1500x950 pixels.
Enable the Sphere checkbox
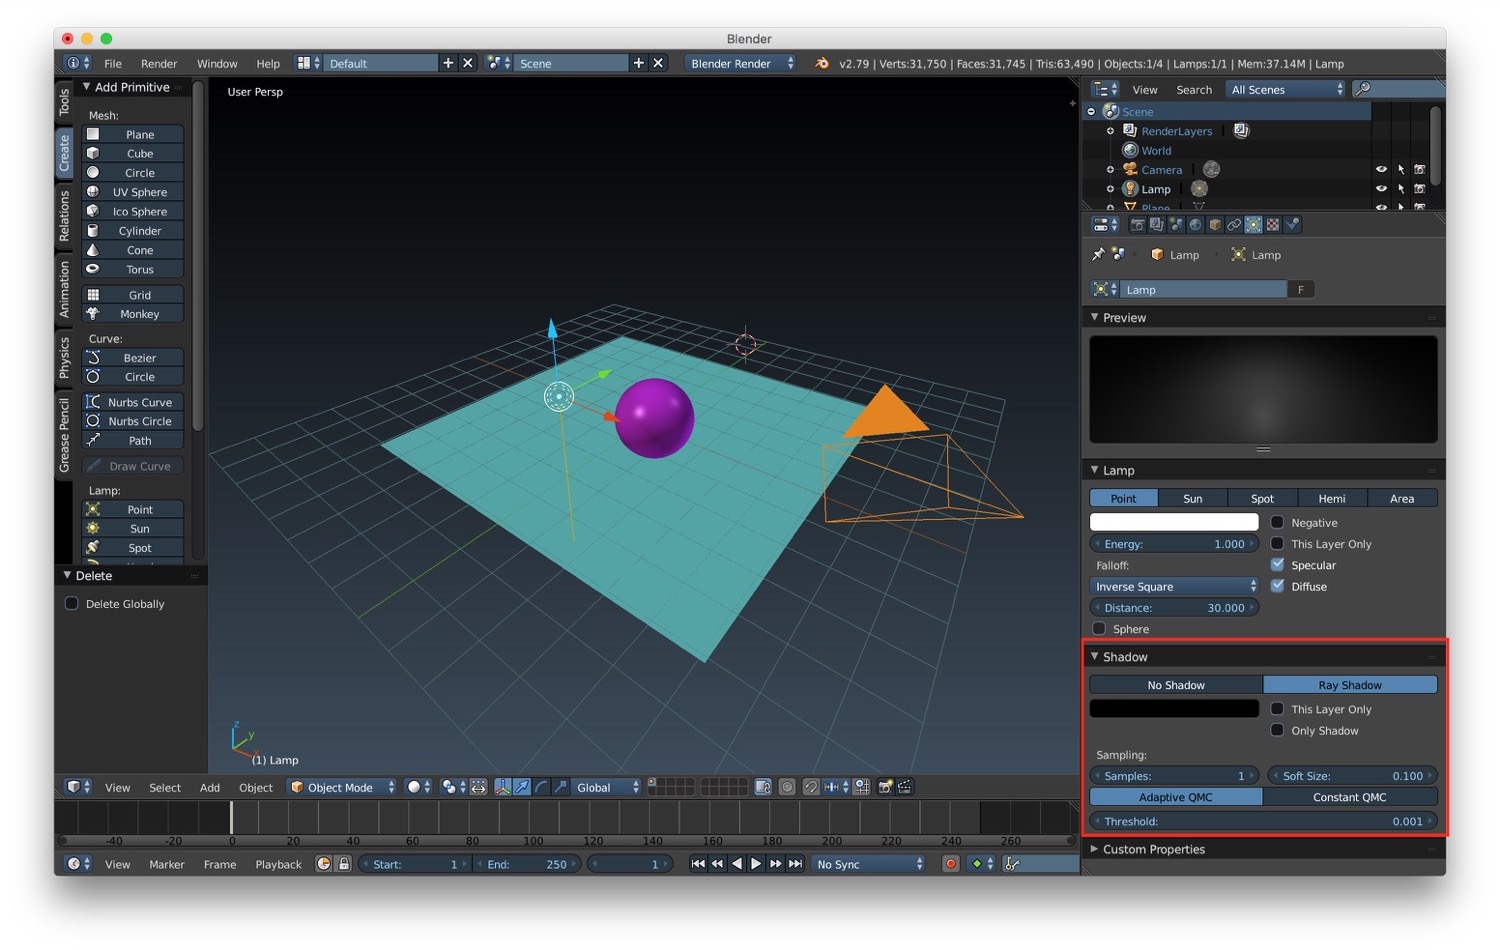(x=1099, y=628)
